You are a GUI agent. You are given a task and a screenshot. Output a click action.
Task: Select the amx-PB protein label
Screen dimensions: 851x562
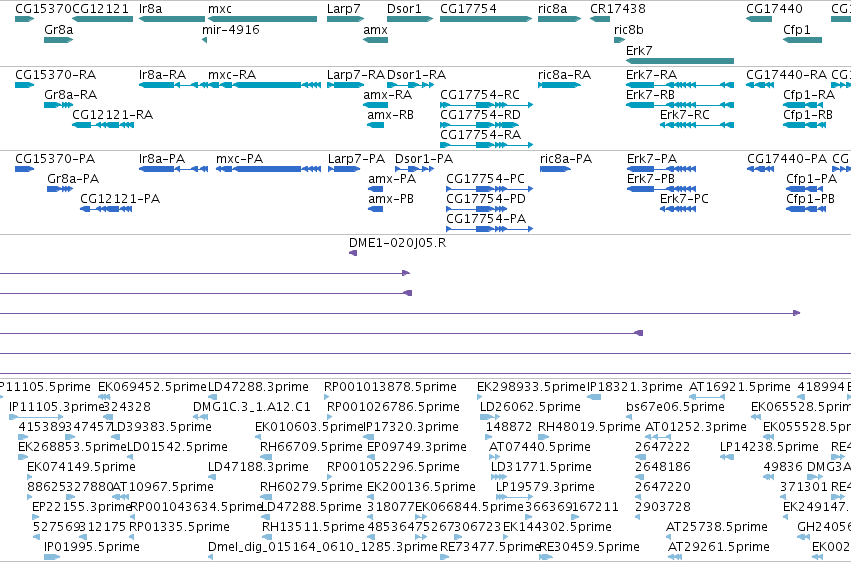pyautogui.click(x=391, y=199)
